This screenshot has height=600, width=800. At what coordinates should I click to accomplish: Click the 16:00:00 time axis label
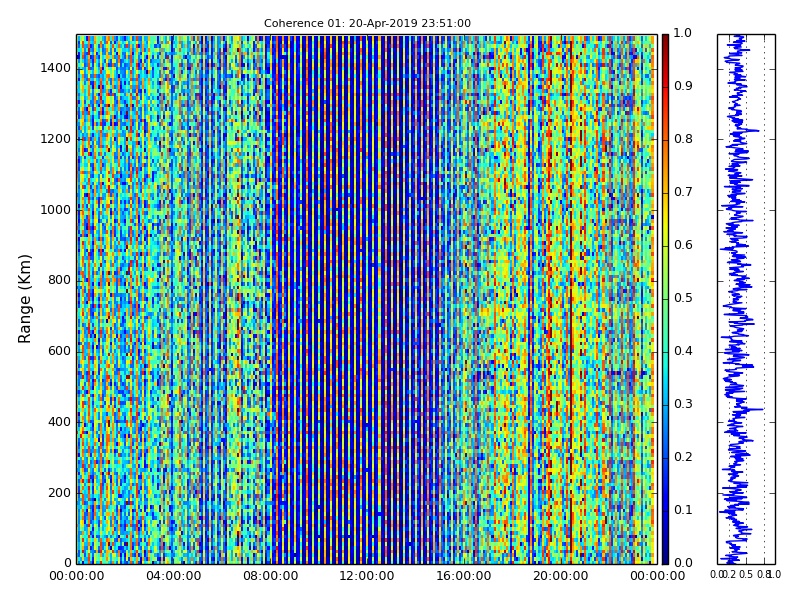[x=464, y=576]
